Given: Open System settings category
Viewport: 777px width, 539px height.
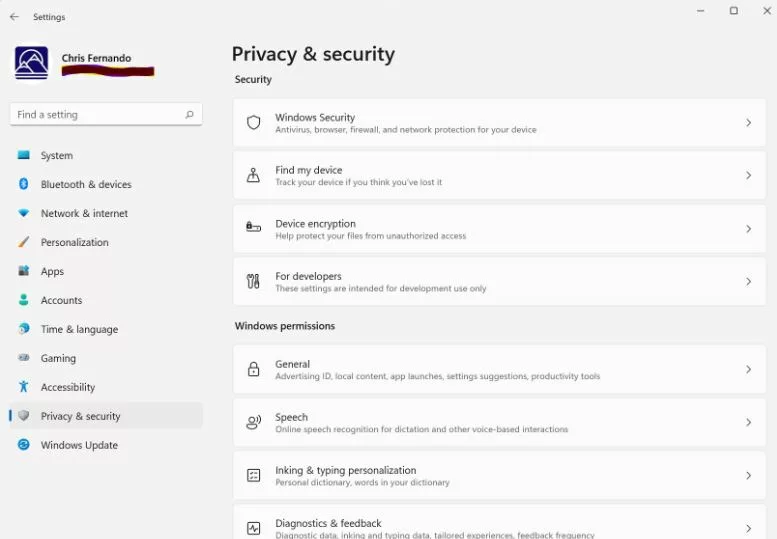Looking at the screenshot, I should click(x=106, y=155).
